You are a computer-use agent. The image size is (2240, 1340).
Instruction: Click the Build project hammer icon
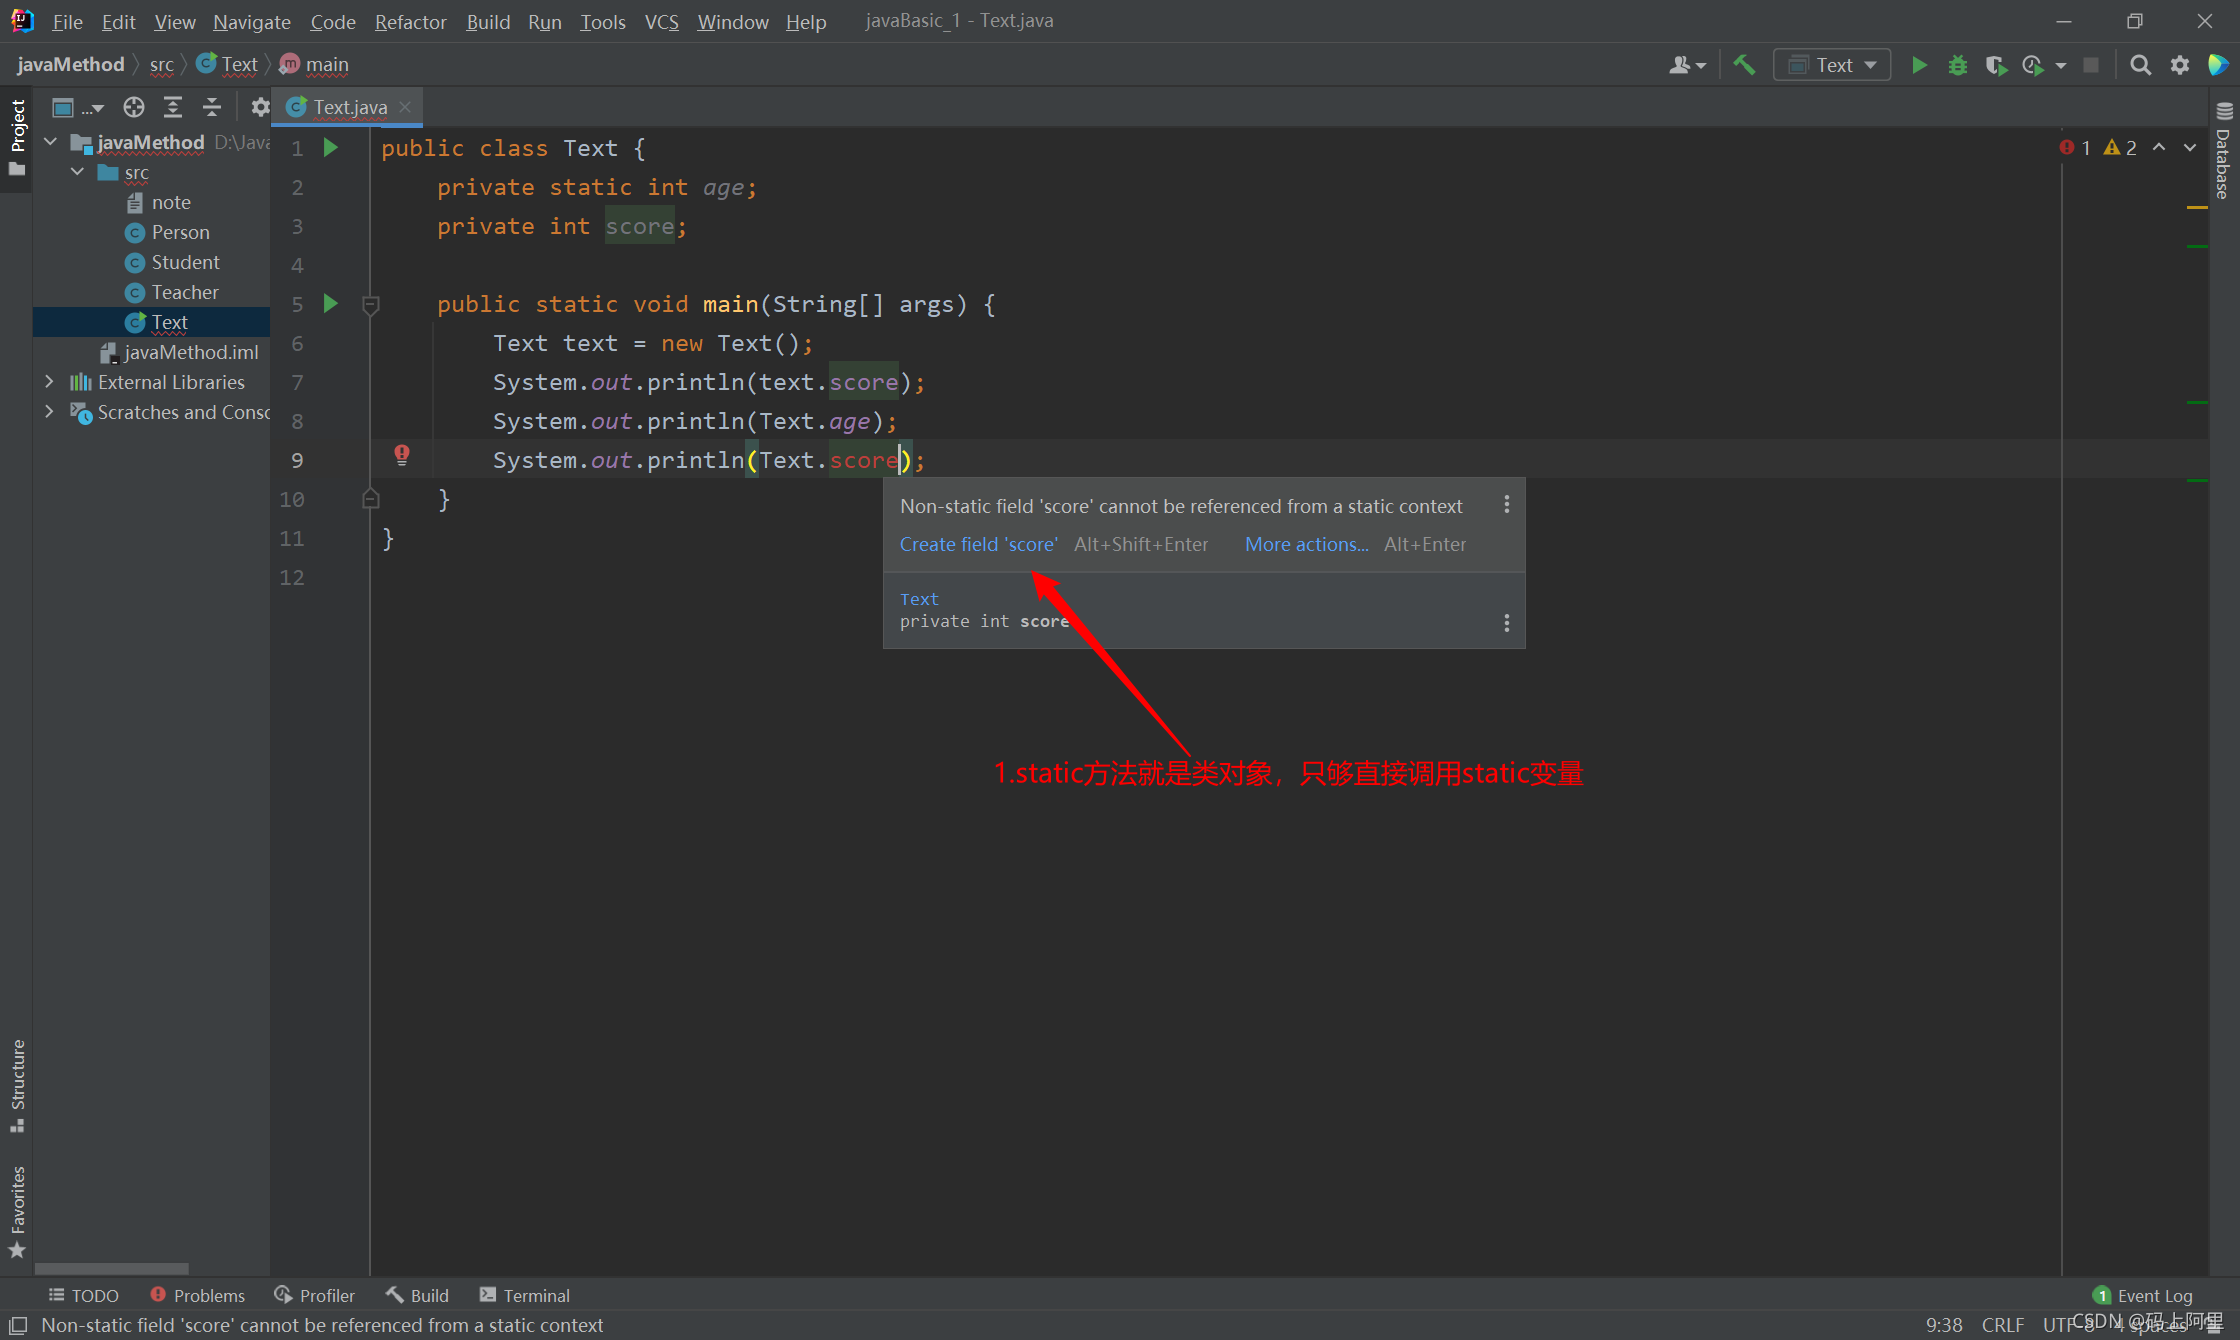[1744, 65]
